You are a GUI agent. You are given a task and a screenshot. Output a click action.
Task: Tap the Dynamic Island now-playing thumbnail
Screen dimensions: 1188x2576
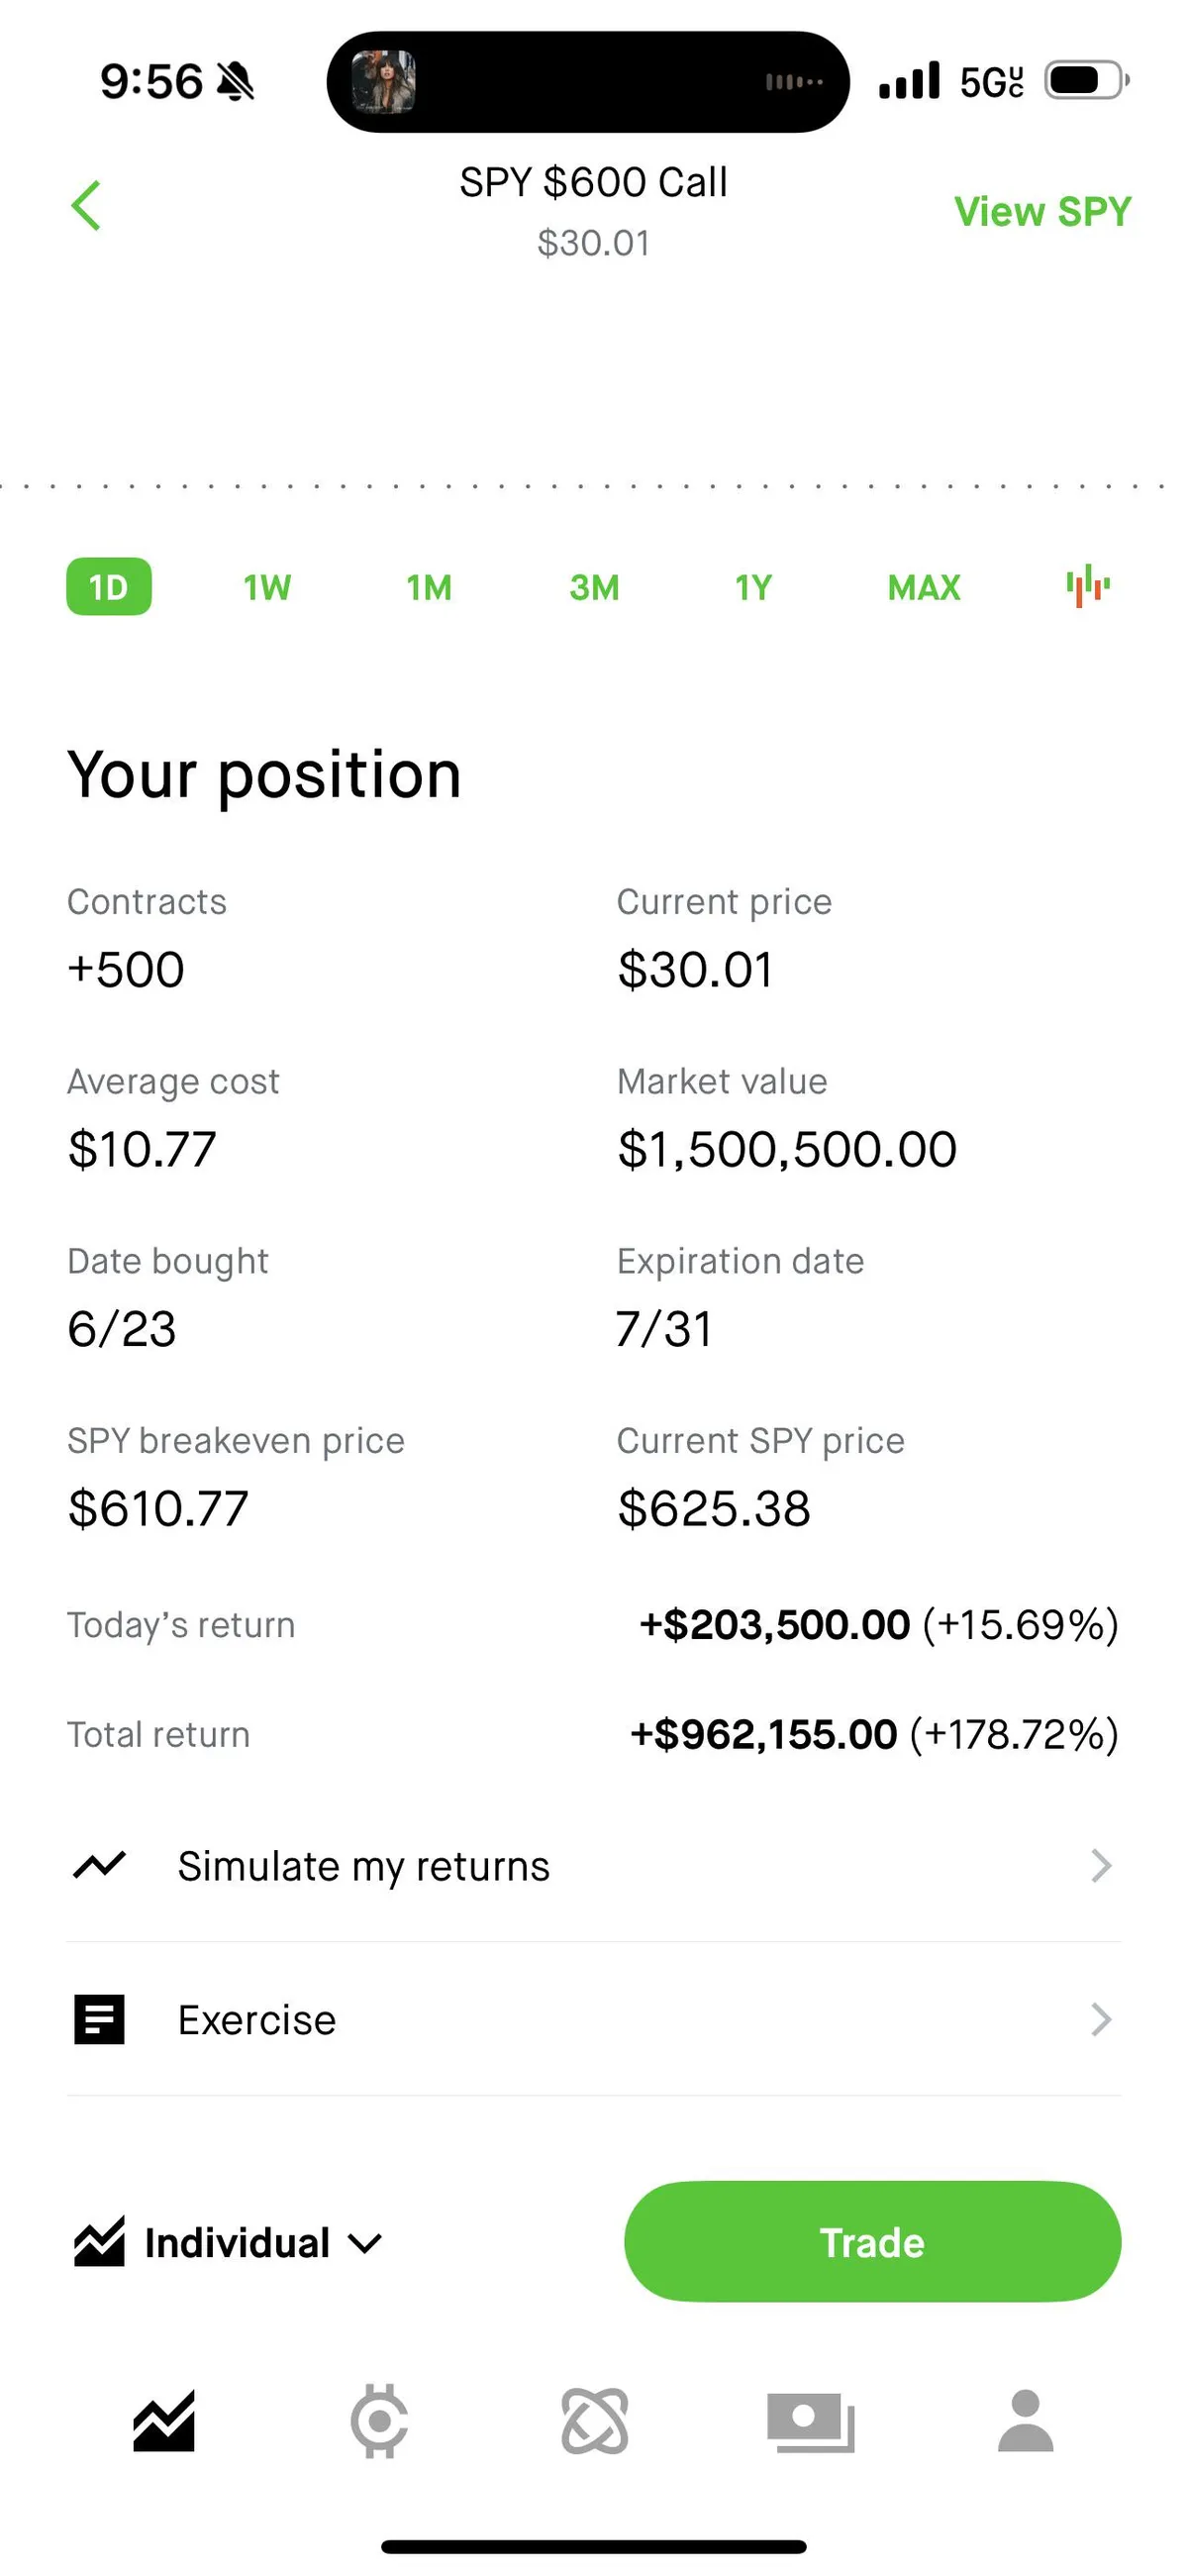[384, 82]
